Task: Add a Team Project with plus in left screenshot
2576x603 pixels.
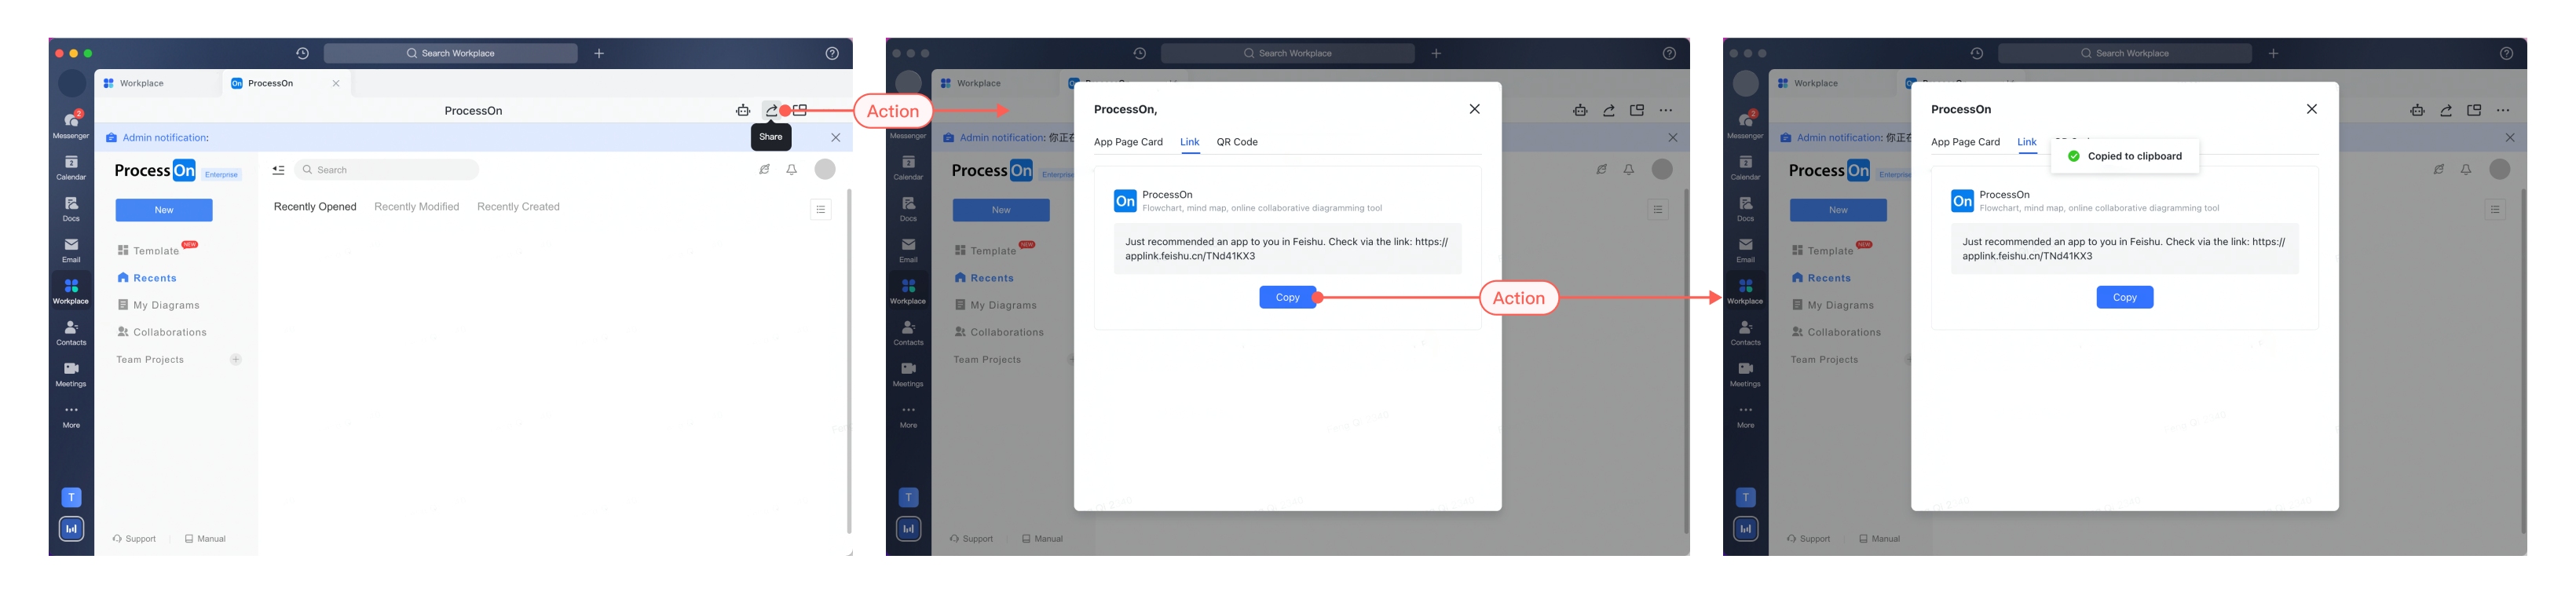Action: point(236,360)
